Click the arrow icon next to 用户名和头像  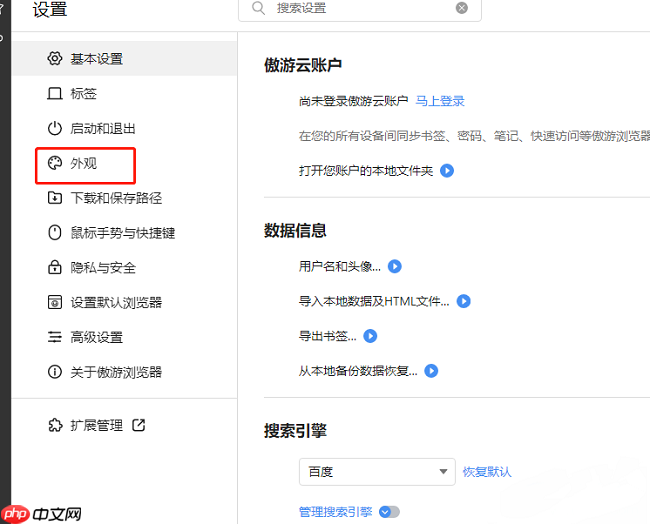pos(395,266)
